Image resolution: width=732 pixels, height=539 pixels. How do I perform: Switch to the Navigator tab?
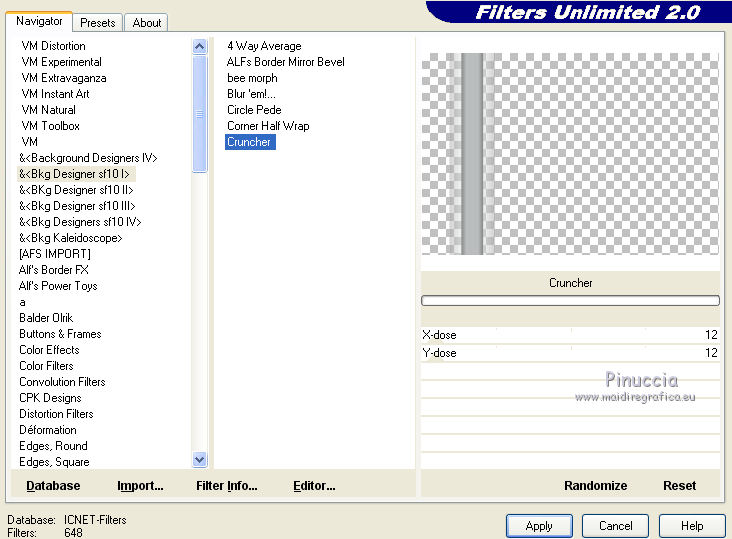(39, 21)
